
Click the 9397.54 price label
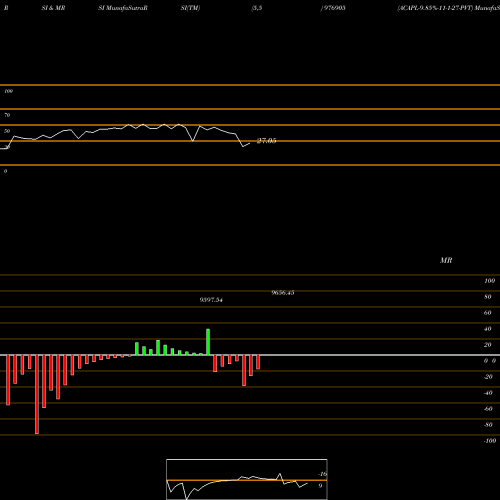(x=211, y=300)
